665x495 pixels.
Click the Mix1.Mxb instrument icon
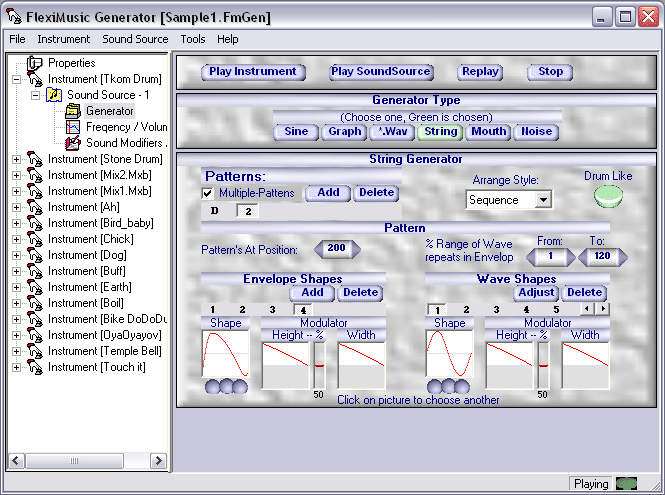click(35, 191)
